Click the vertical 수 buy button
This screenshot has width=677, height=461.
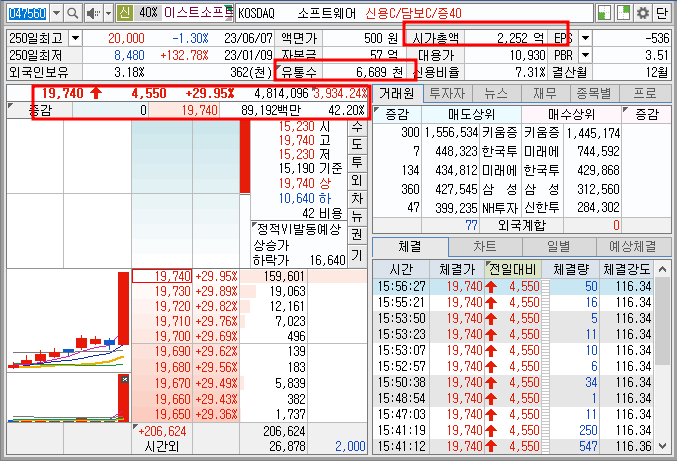(357, 126)
